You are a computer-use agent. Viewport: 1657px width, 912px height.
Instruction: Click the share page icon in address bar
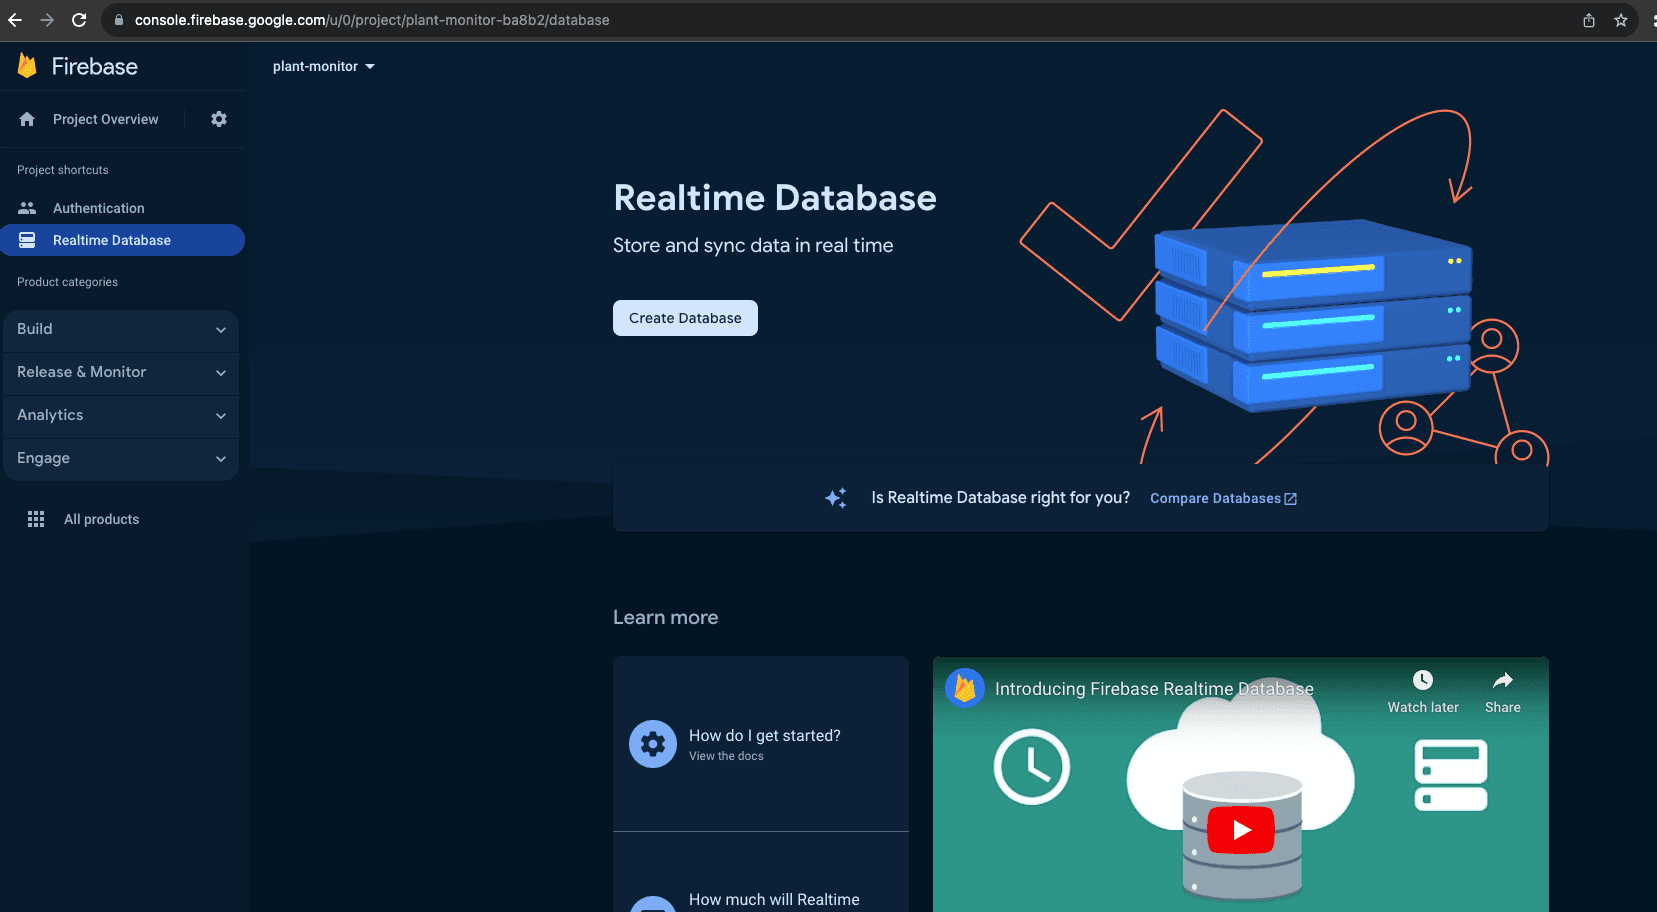(1589, 20)
